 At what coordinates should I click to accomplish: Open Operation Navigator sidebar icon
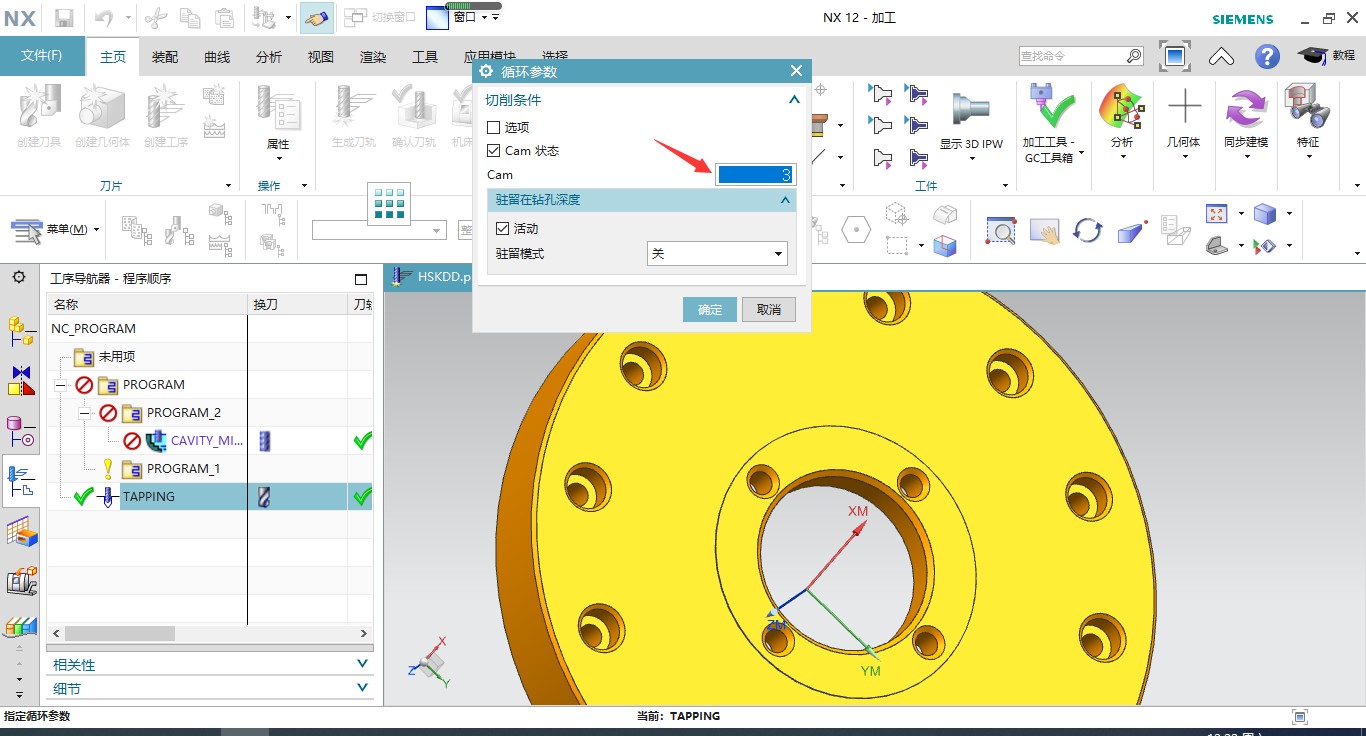(21, 481)
